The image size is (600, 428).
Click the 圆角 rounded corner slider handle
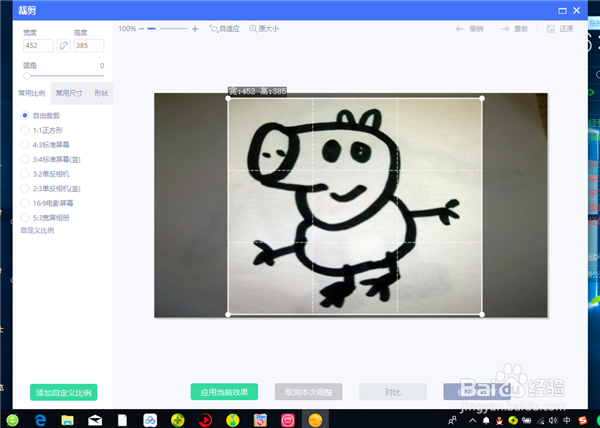tap(26, 76)
